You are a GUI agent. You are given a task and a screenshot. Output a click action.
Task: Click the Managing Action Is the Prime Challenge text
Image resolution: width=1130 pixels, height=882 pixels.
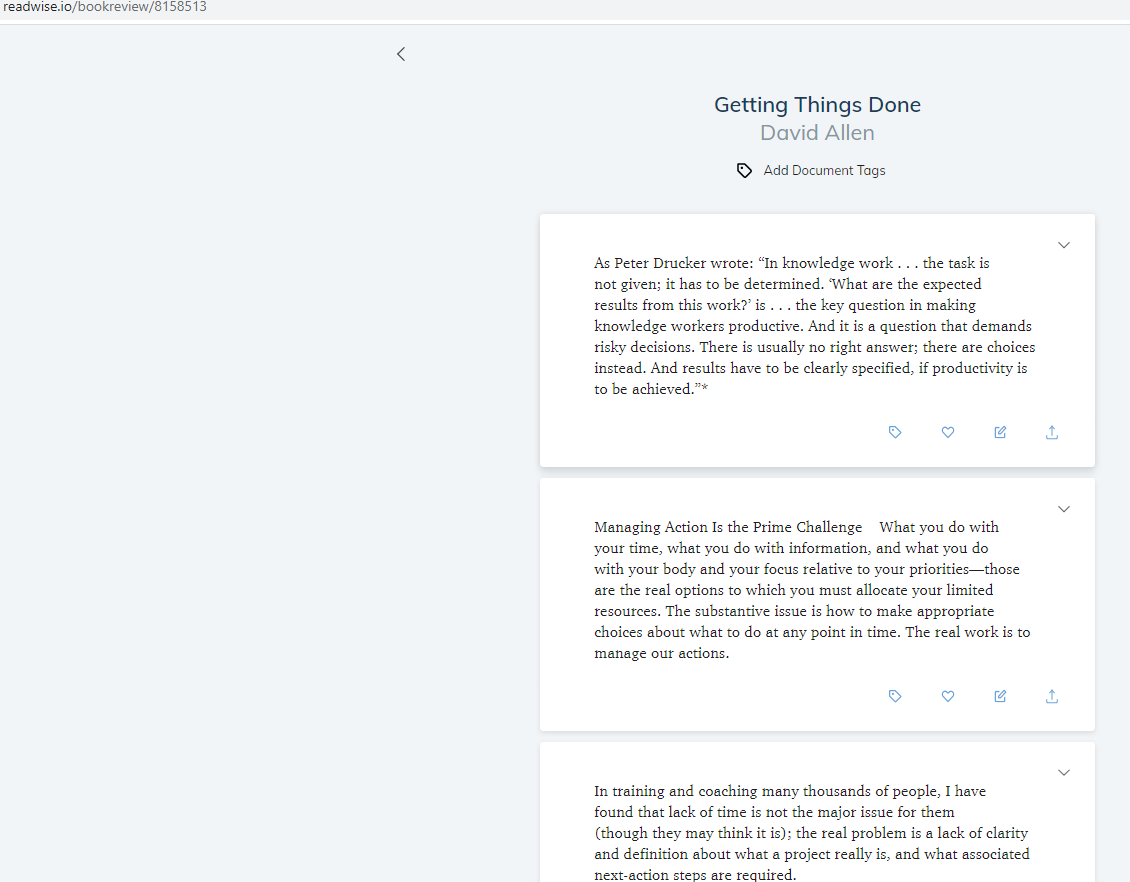728,527
